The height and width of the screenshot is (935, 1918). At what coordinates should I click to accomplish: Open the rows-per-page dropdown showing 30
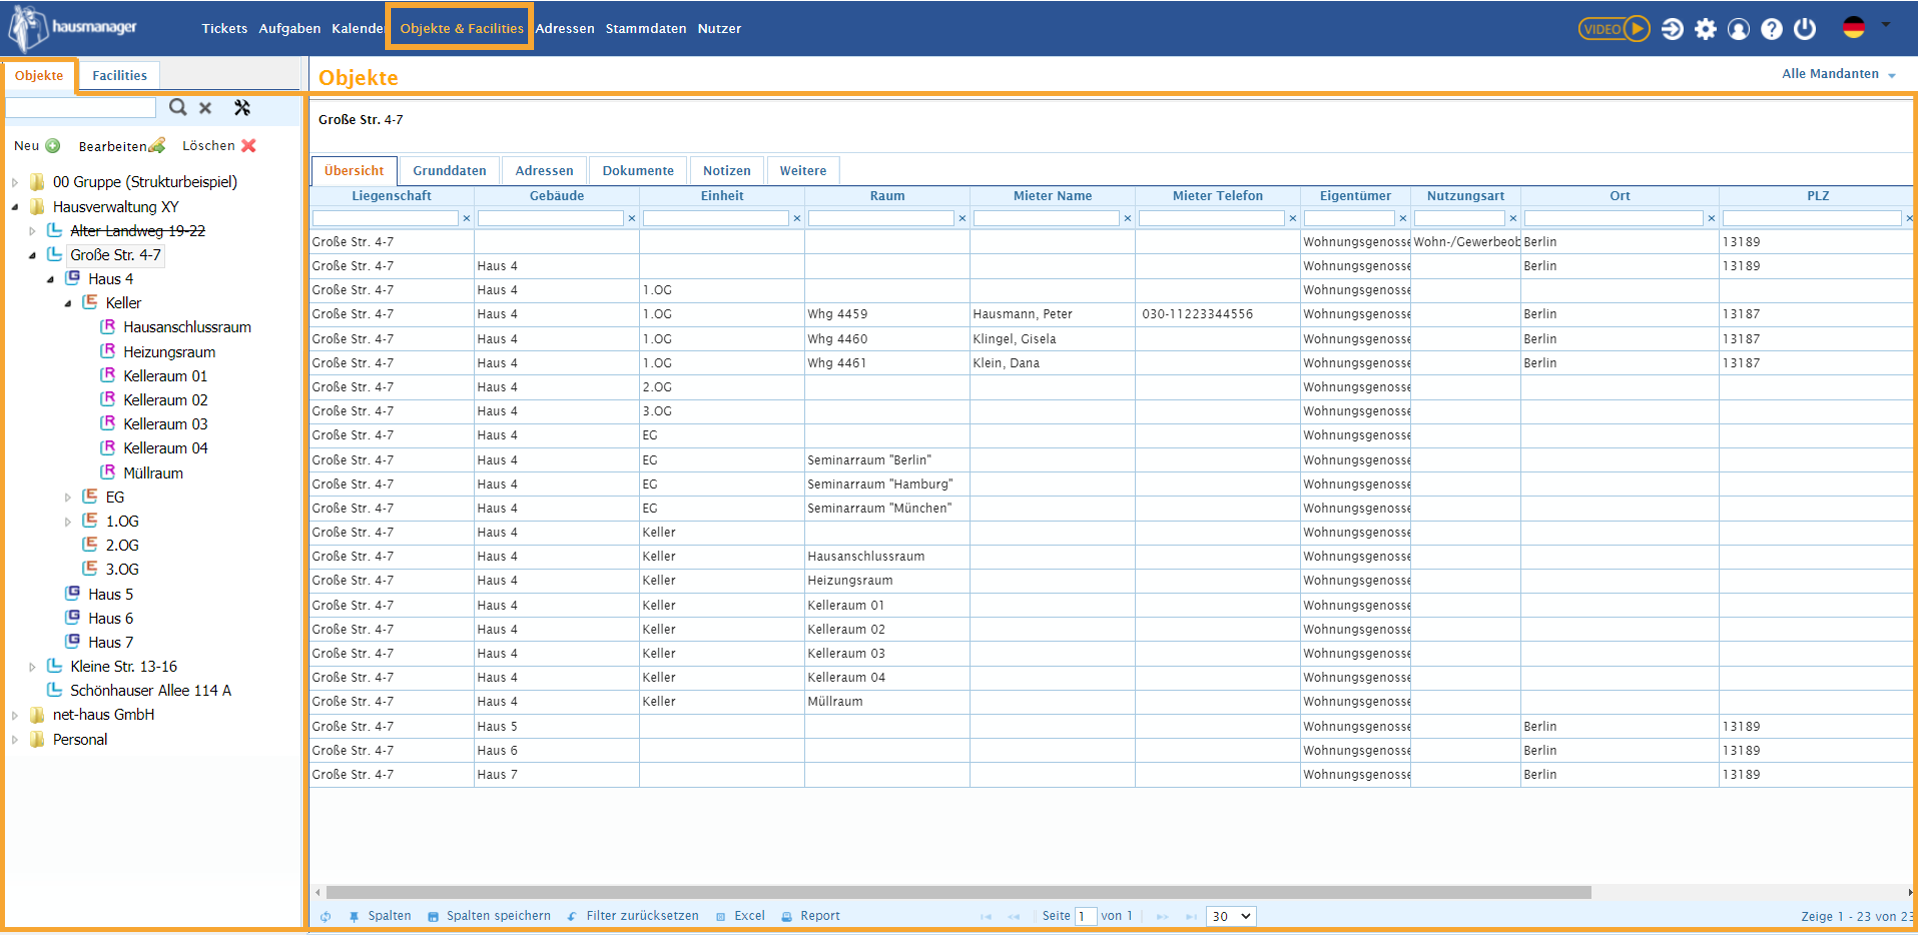[x=1230, y=917]
